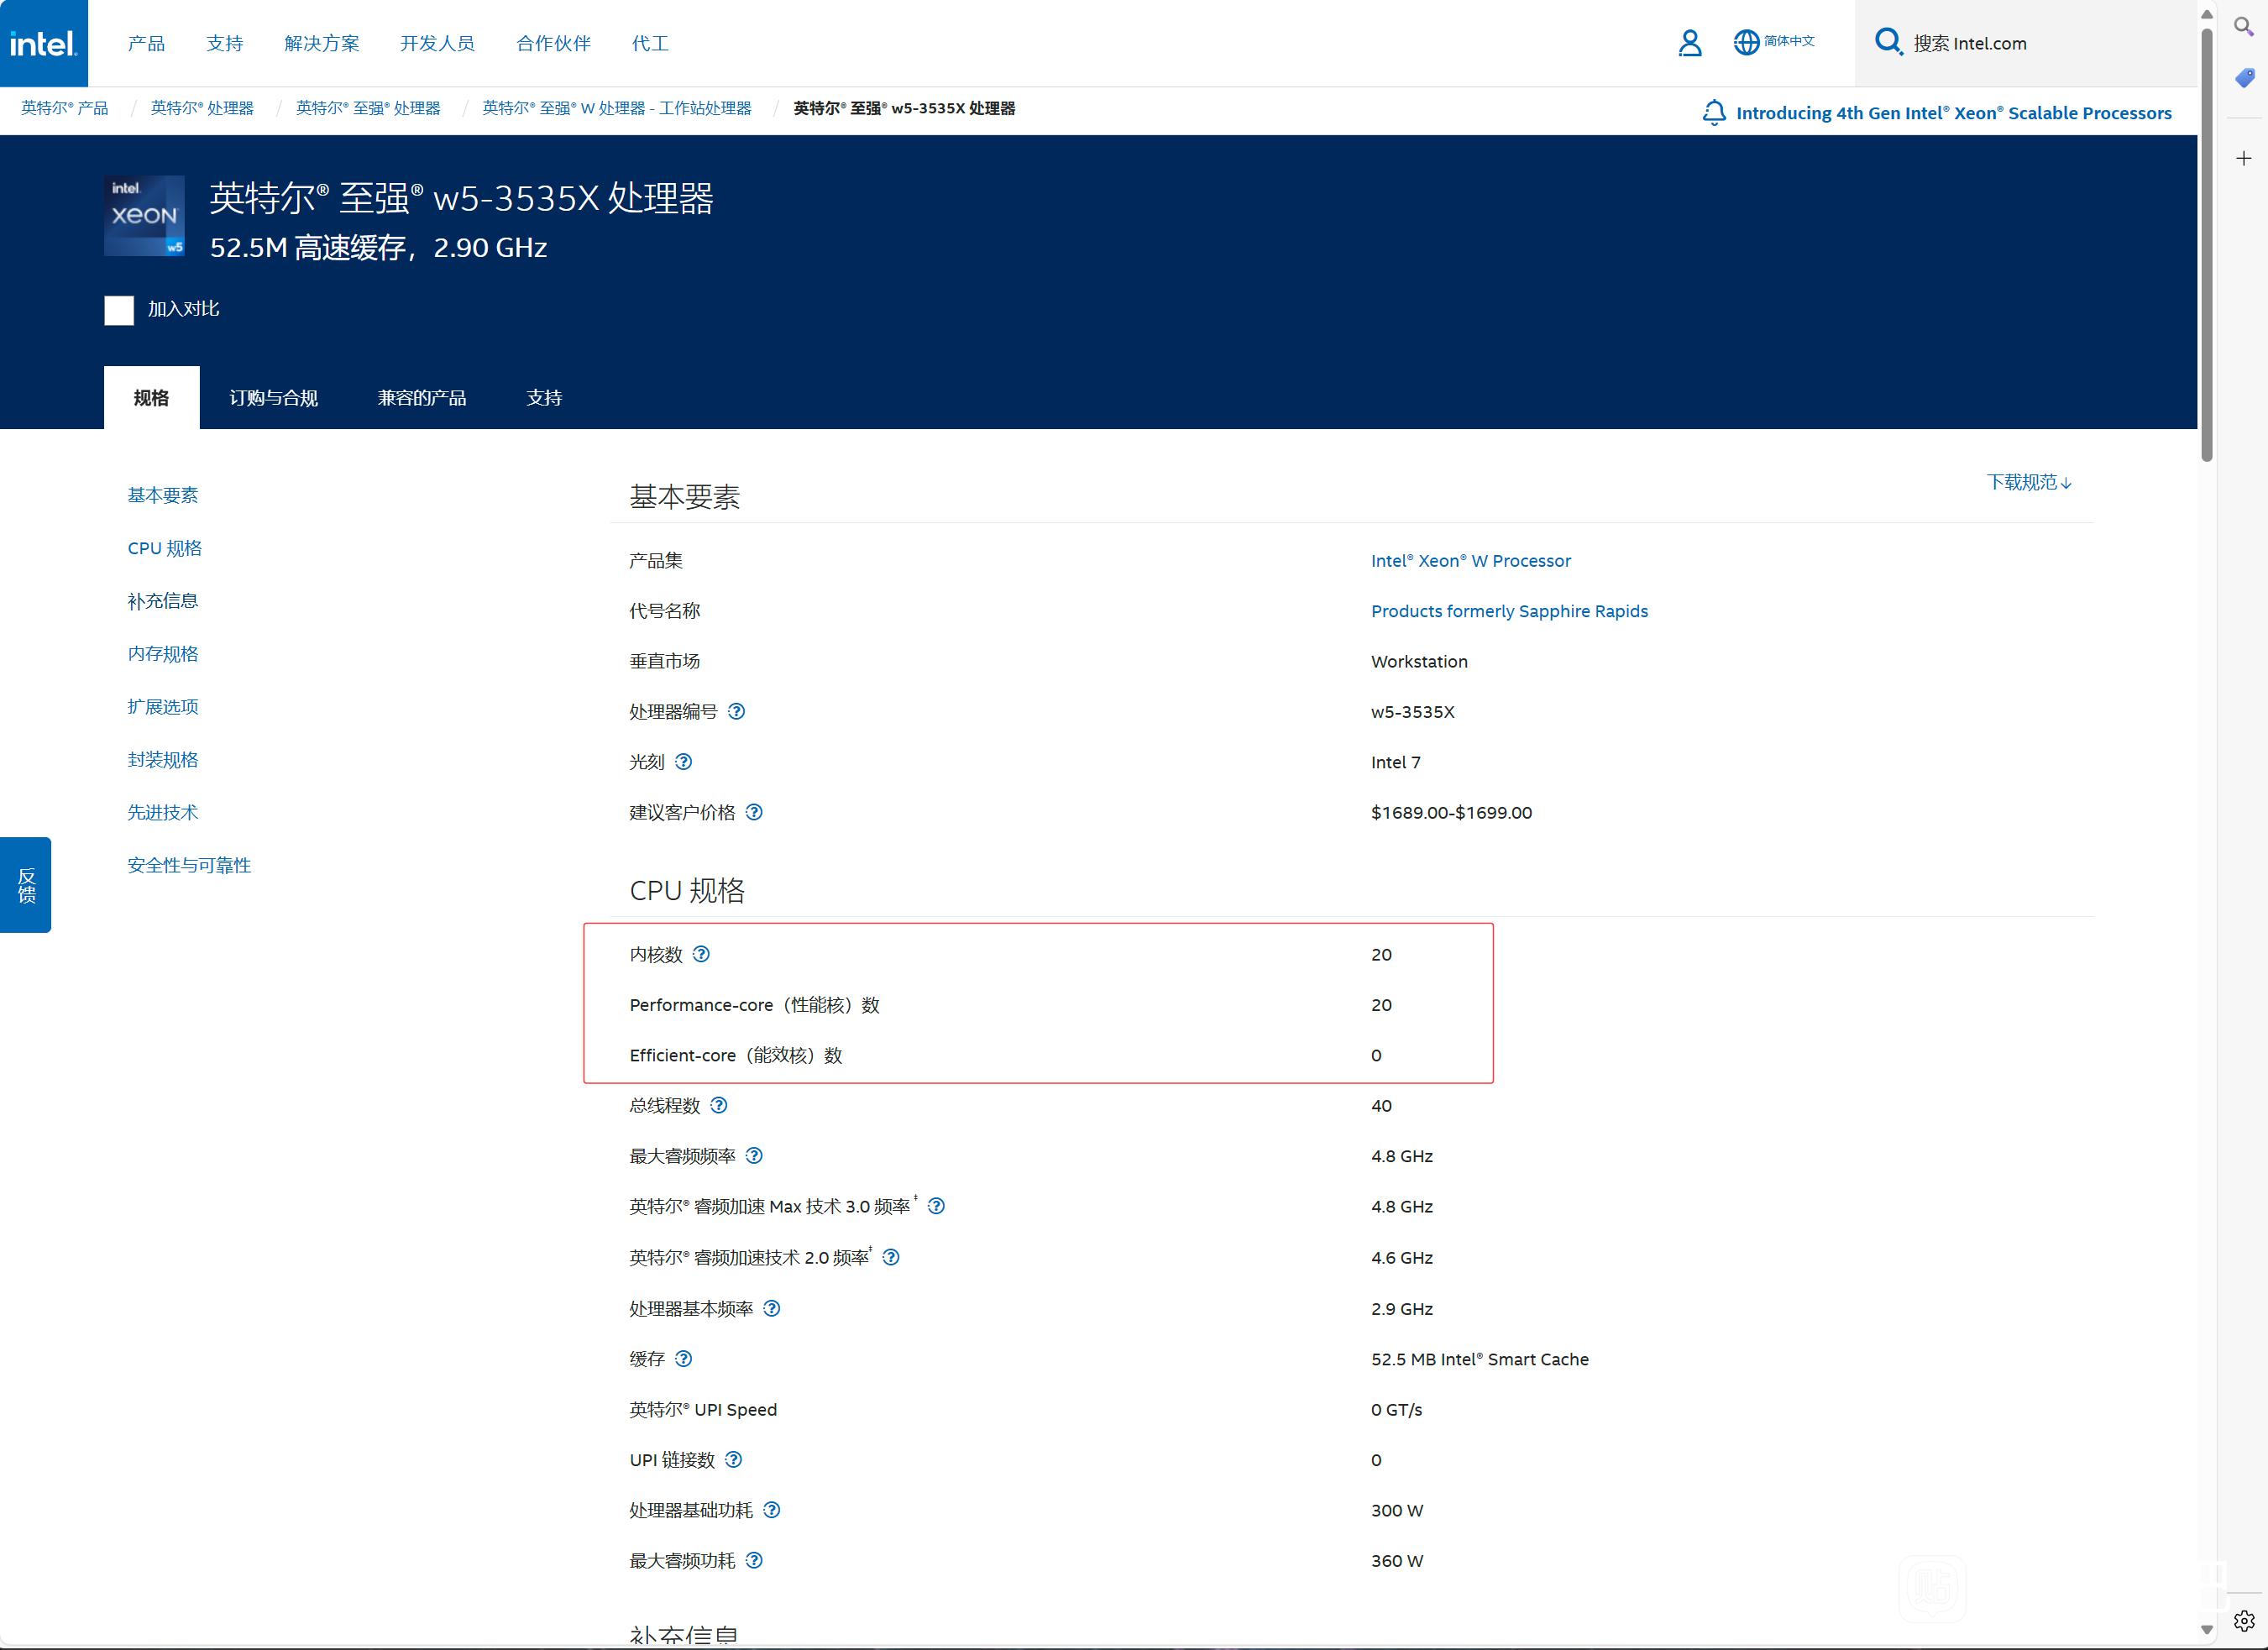2268x1650 pixels.
Task: Select the 规格 tab
Action: tap(152, 397)
